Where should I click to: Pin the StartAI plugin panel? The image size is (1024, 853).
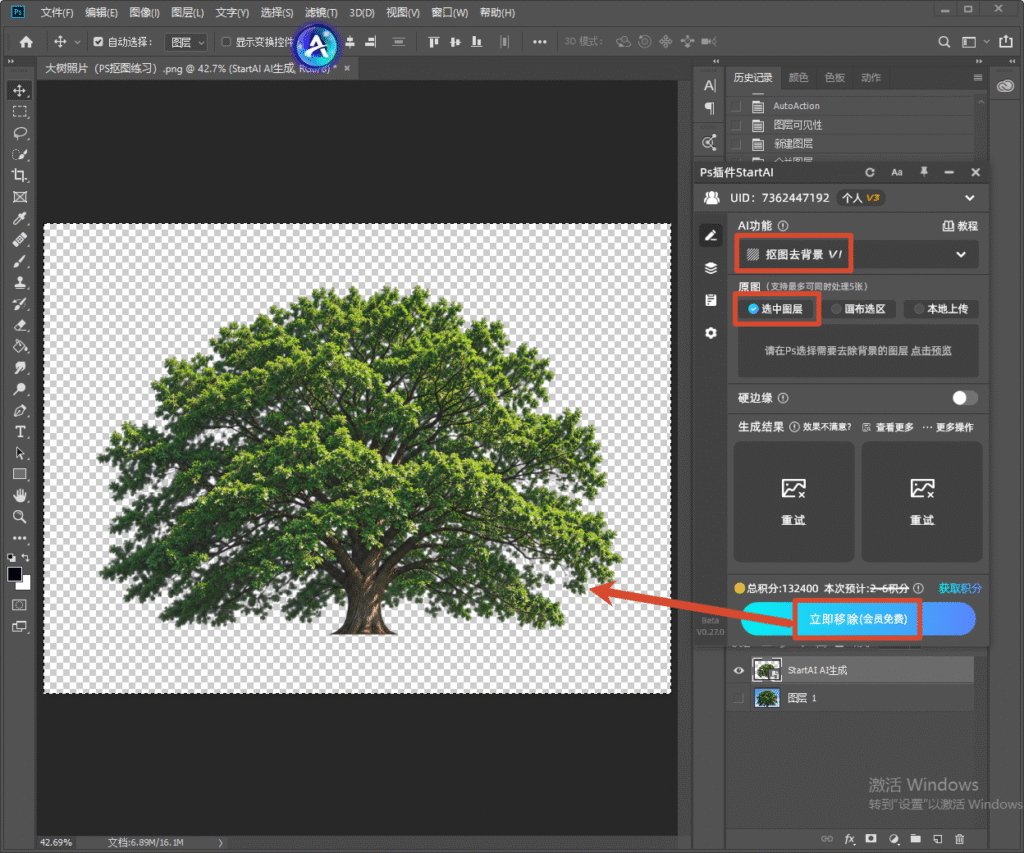[923, 172]
